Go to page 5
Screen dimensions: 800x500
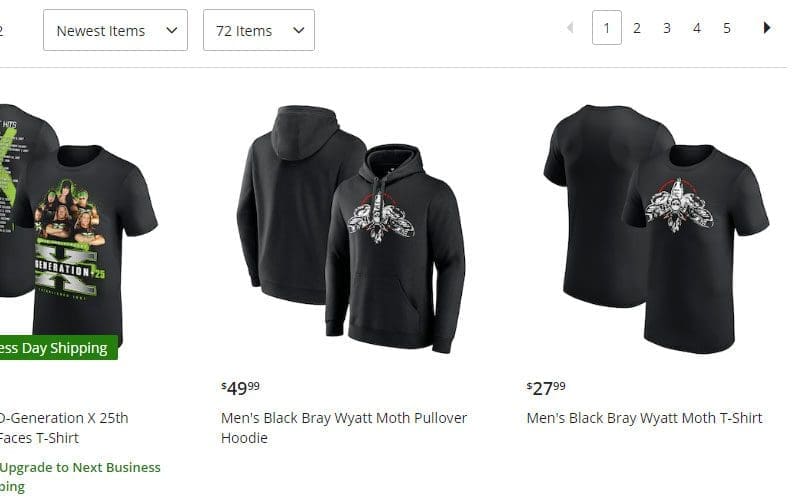(x=727, y=28)
